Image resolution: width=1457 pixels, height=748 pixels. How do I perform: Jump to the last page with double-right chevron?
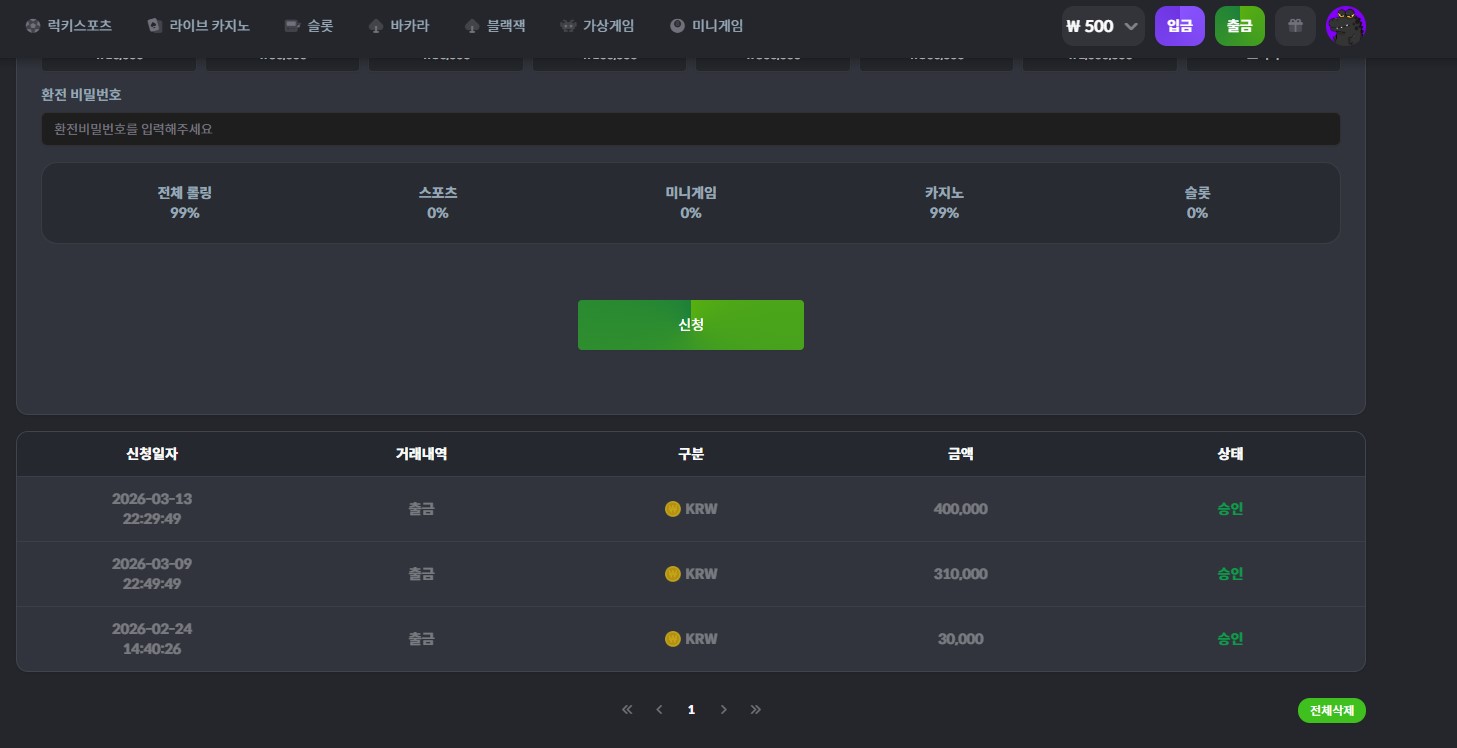(756, 709)
